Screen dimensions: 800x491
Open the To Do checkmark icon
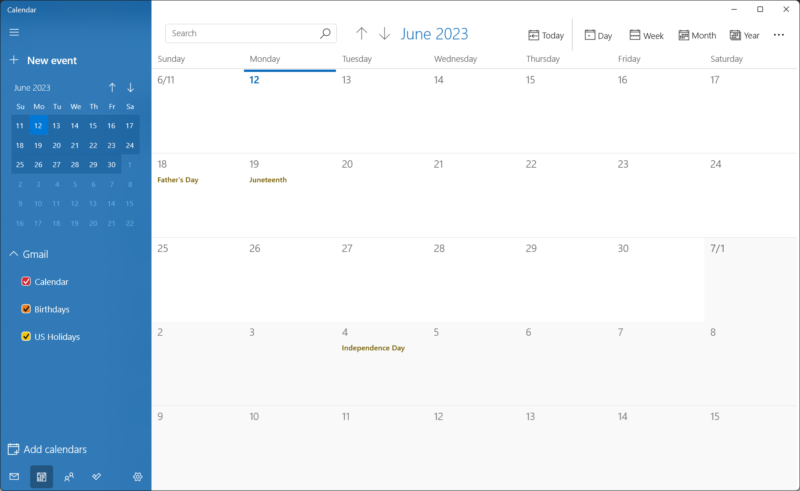click(97, 477)
